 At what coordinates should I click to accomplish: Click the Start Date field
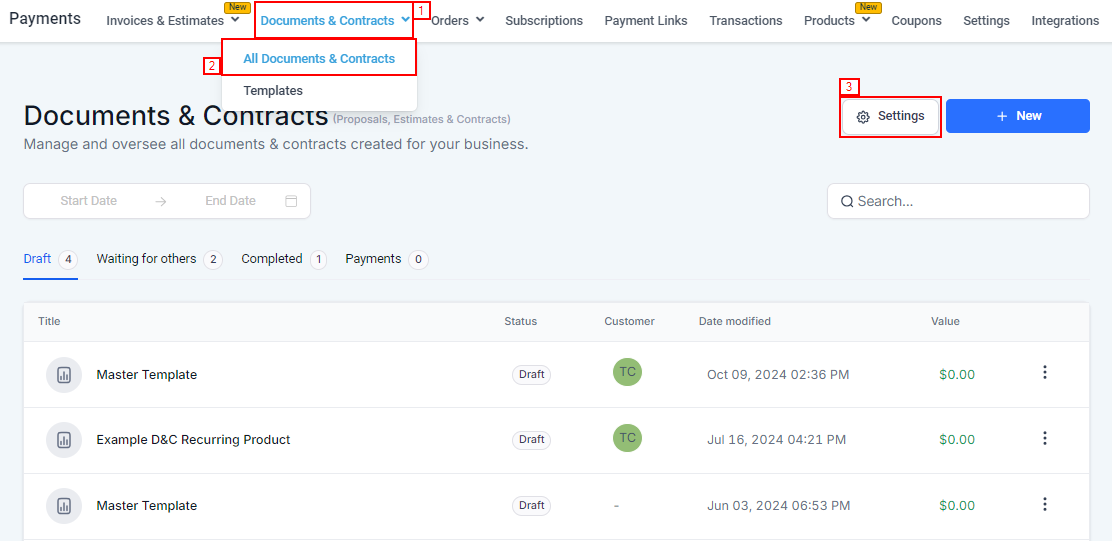coord(89,201)
